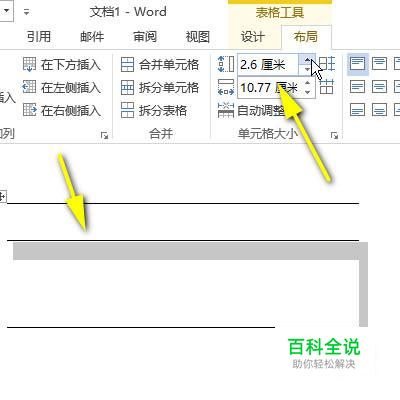Click 拆分表格 split table button
This screenshot has height=400, width=400.
[154, 110]
